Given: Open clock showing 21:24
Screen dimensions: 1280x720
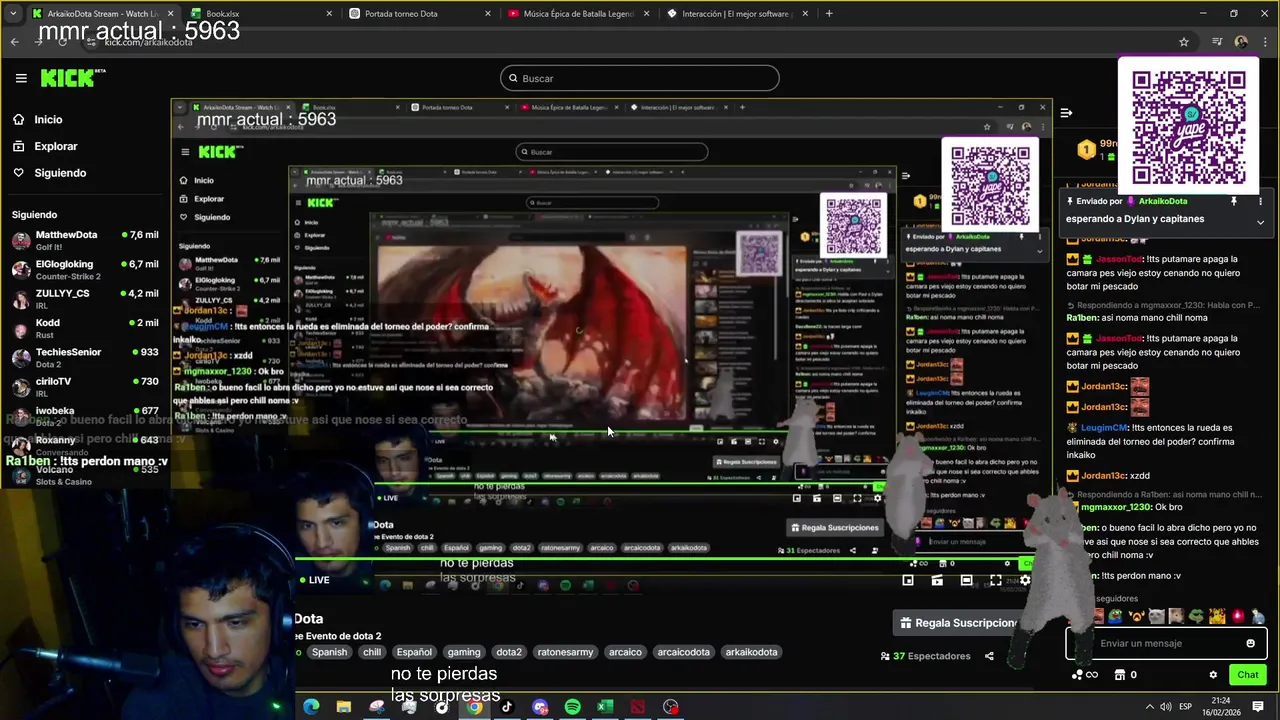Looking at the screenshot, I should 1221,706.
